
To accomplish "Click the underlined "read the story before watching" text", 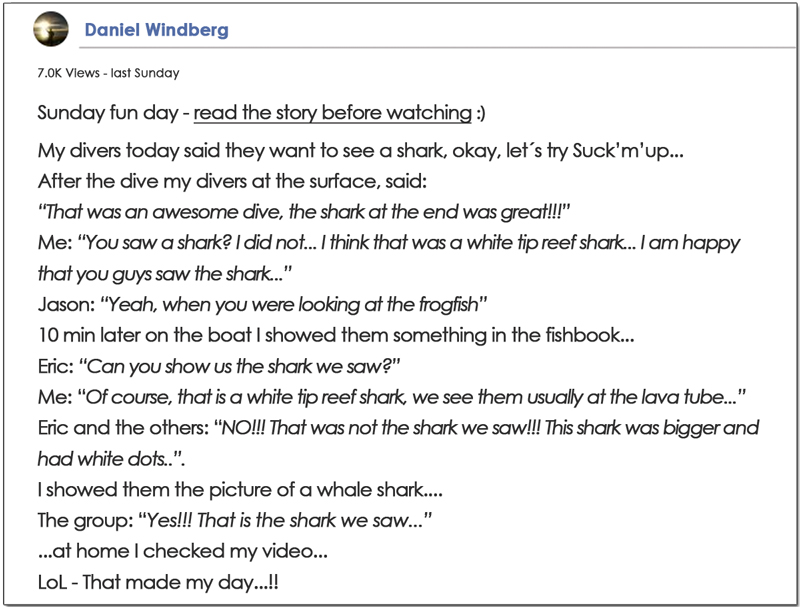I will [332, 112].
